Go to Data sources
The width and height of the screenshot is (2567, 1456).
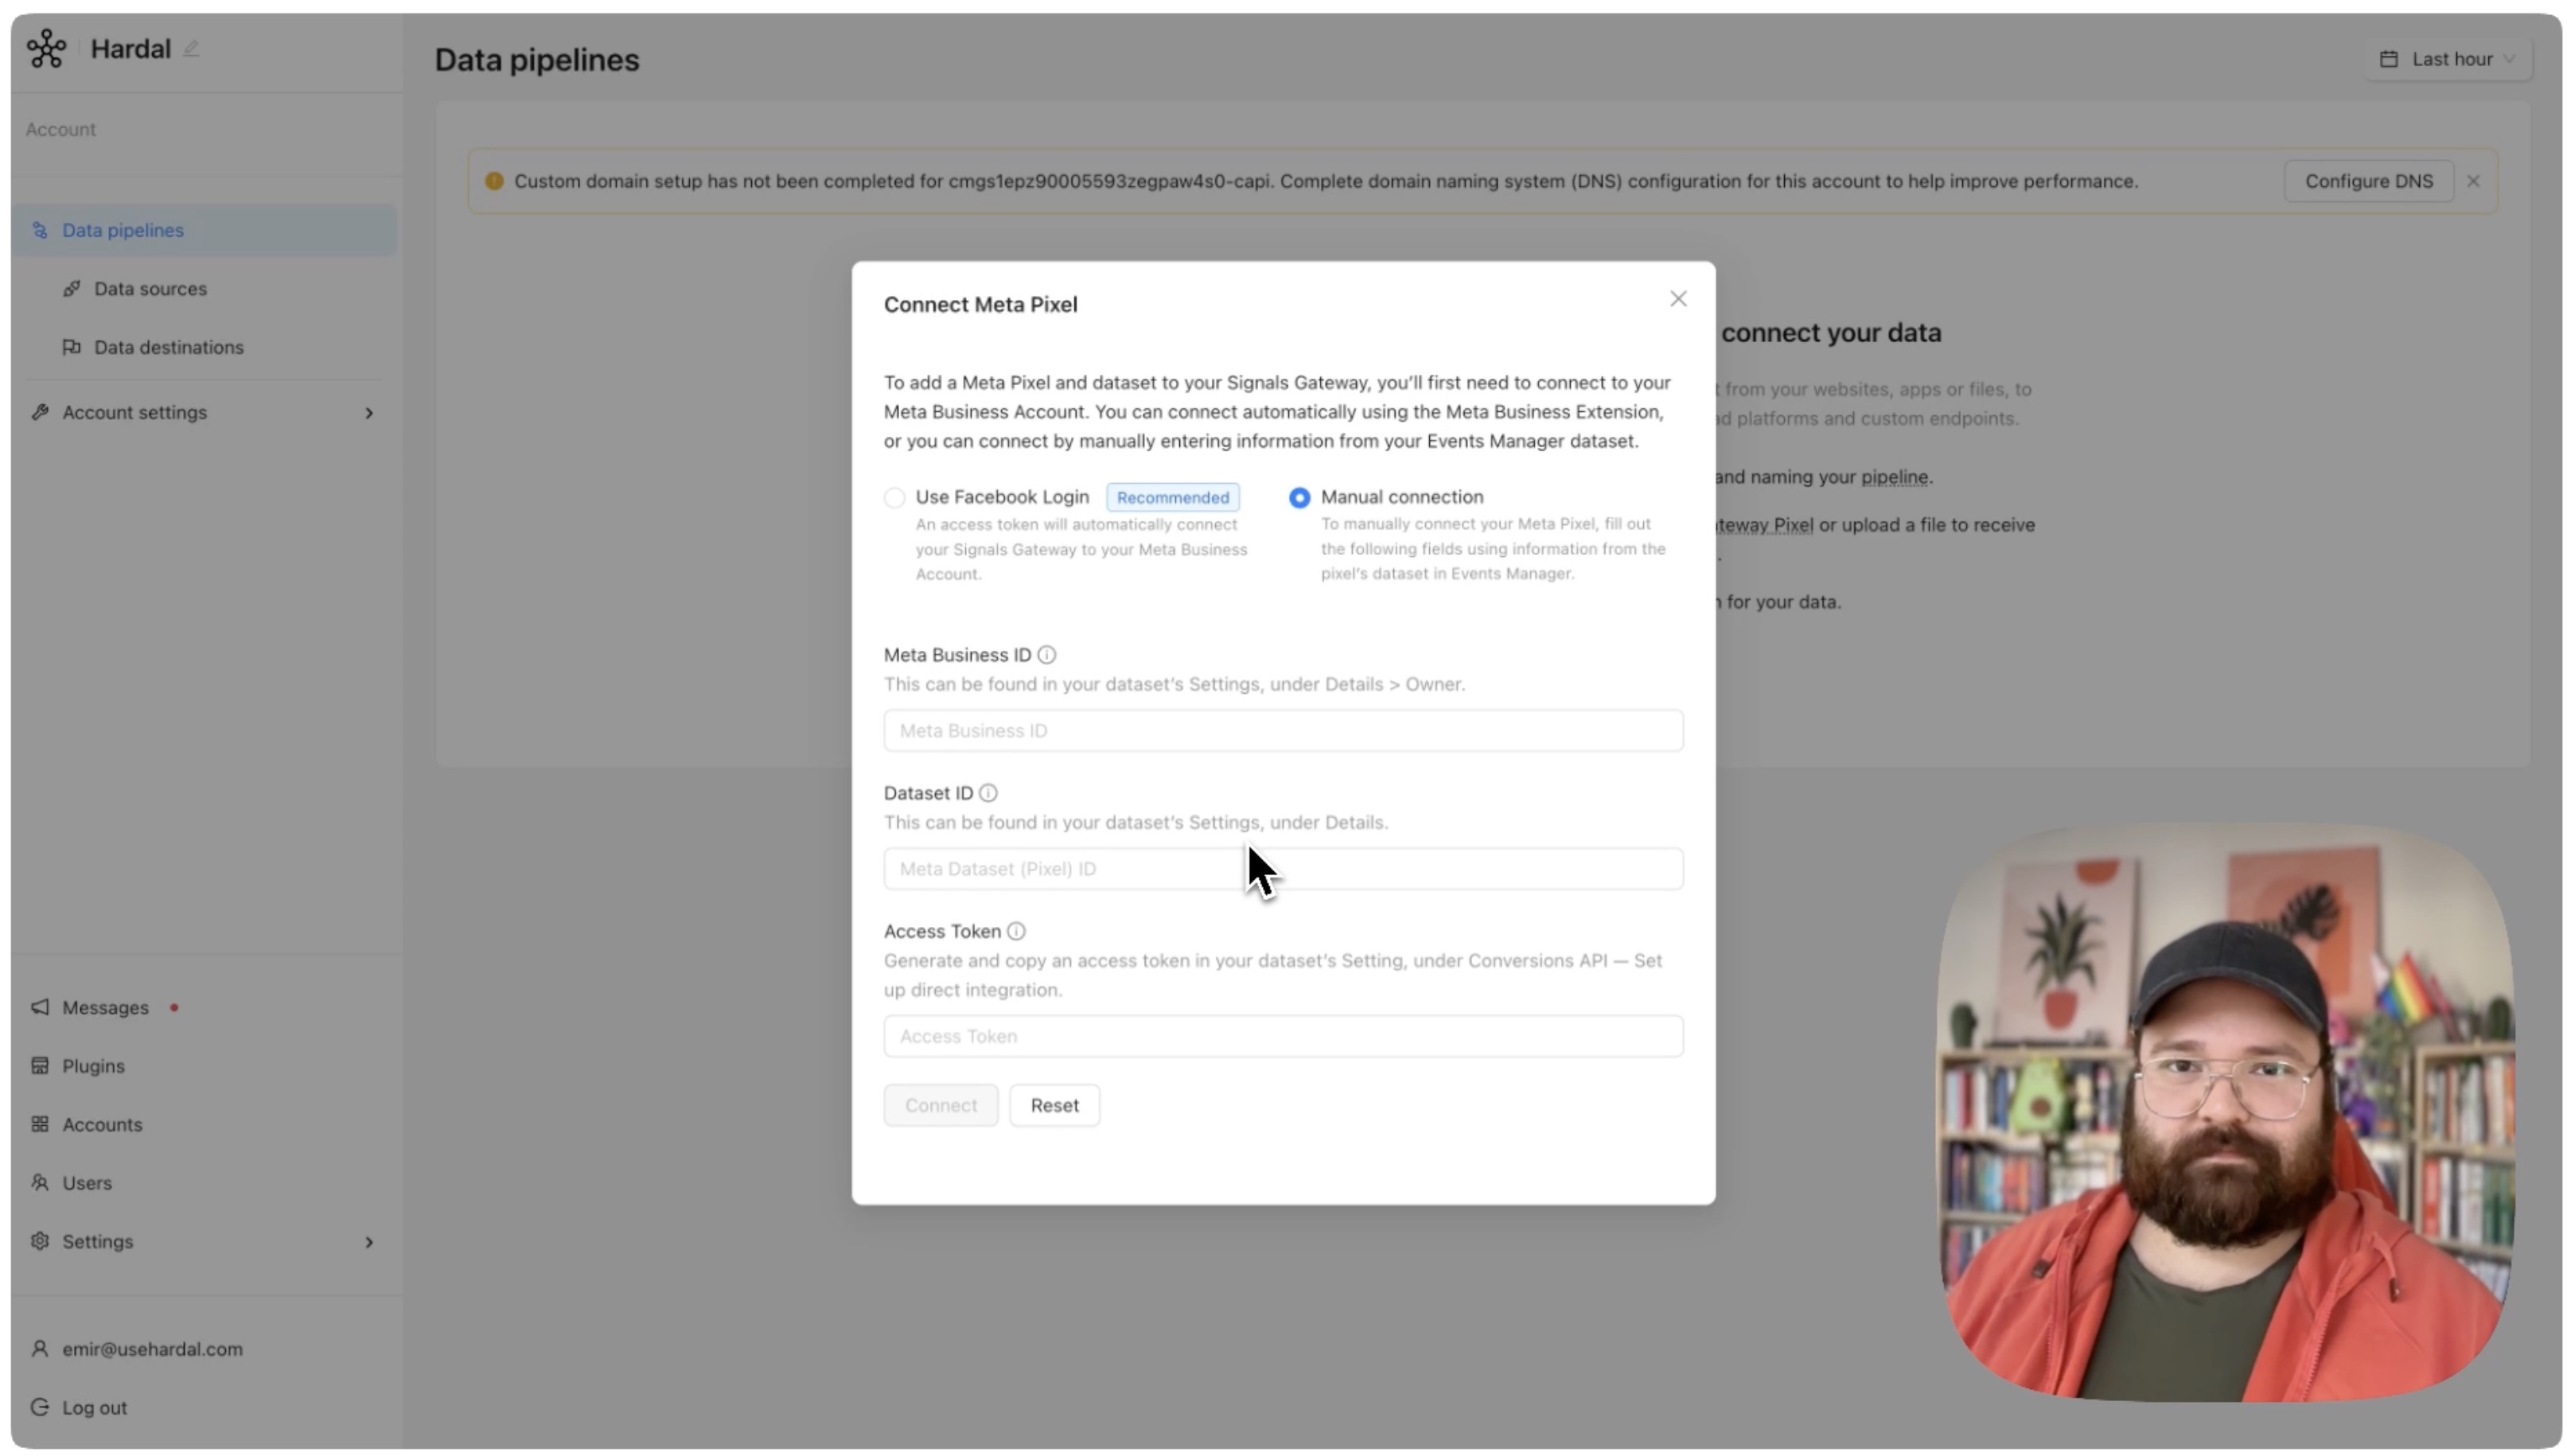coord(150,289)
